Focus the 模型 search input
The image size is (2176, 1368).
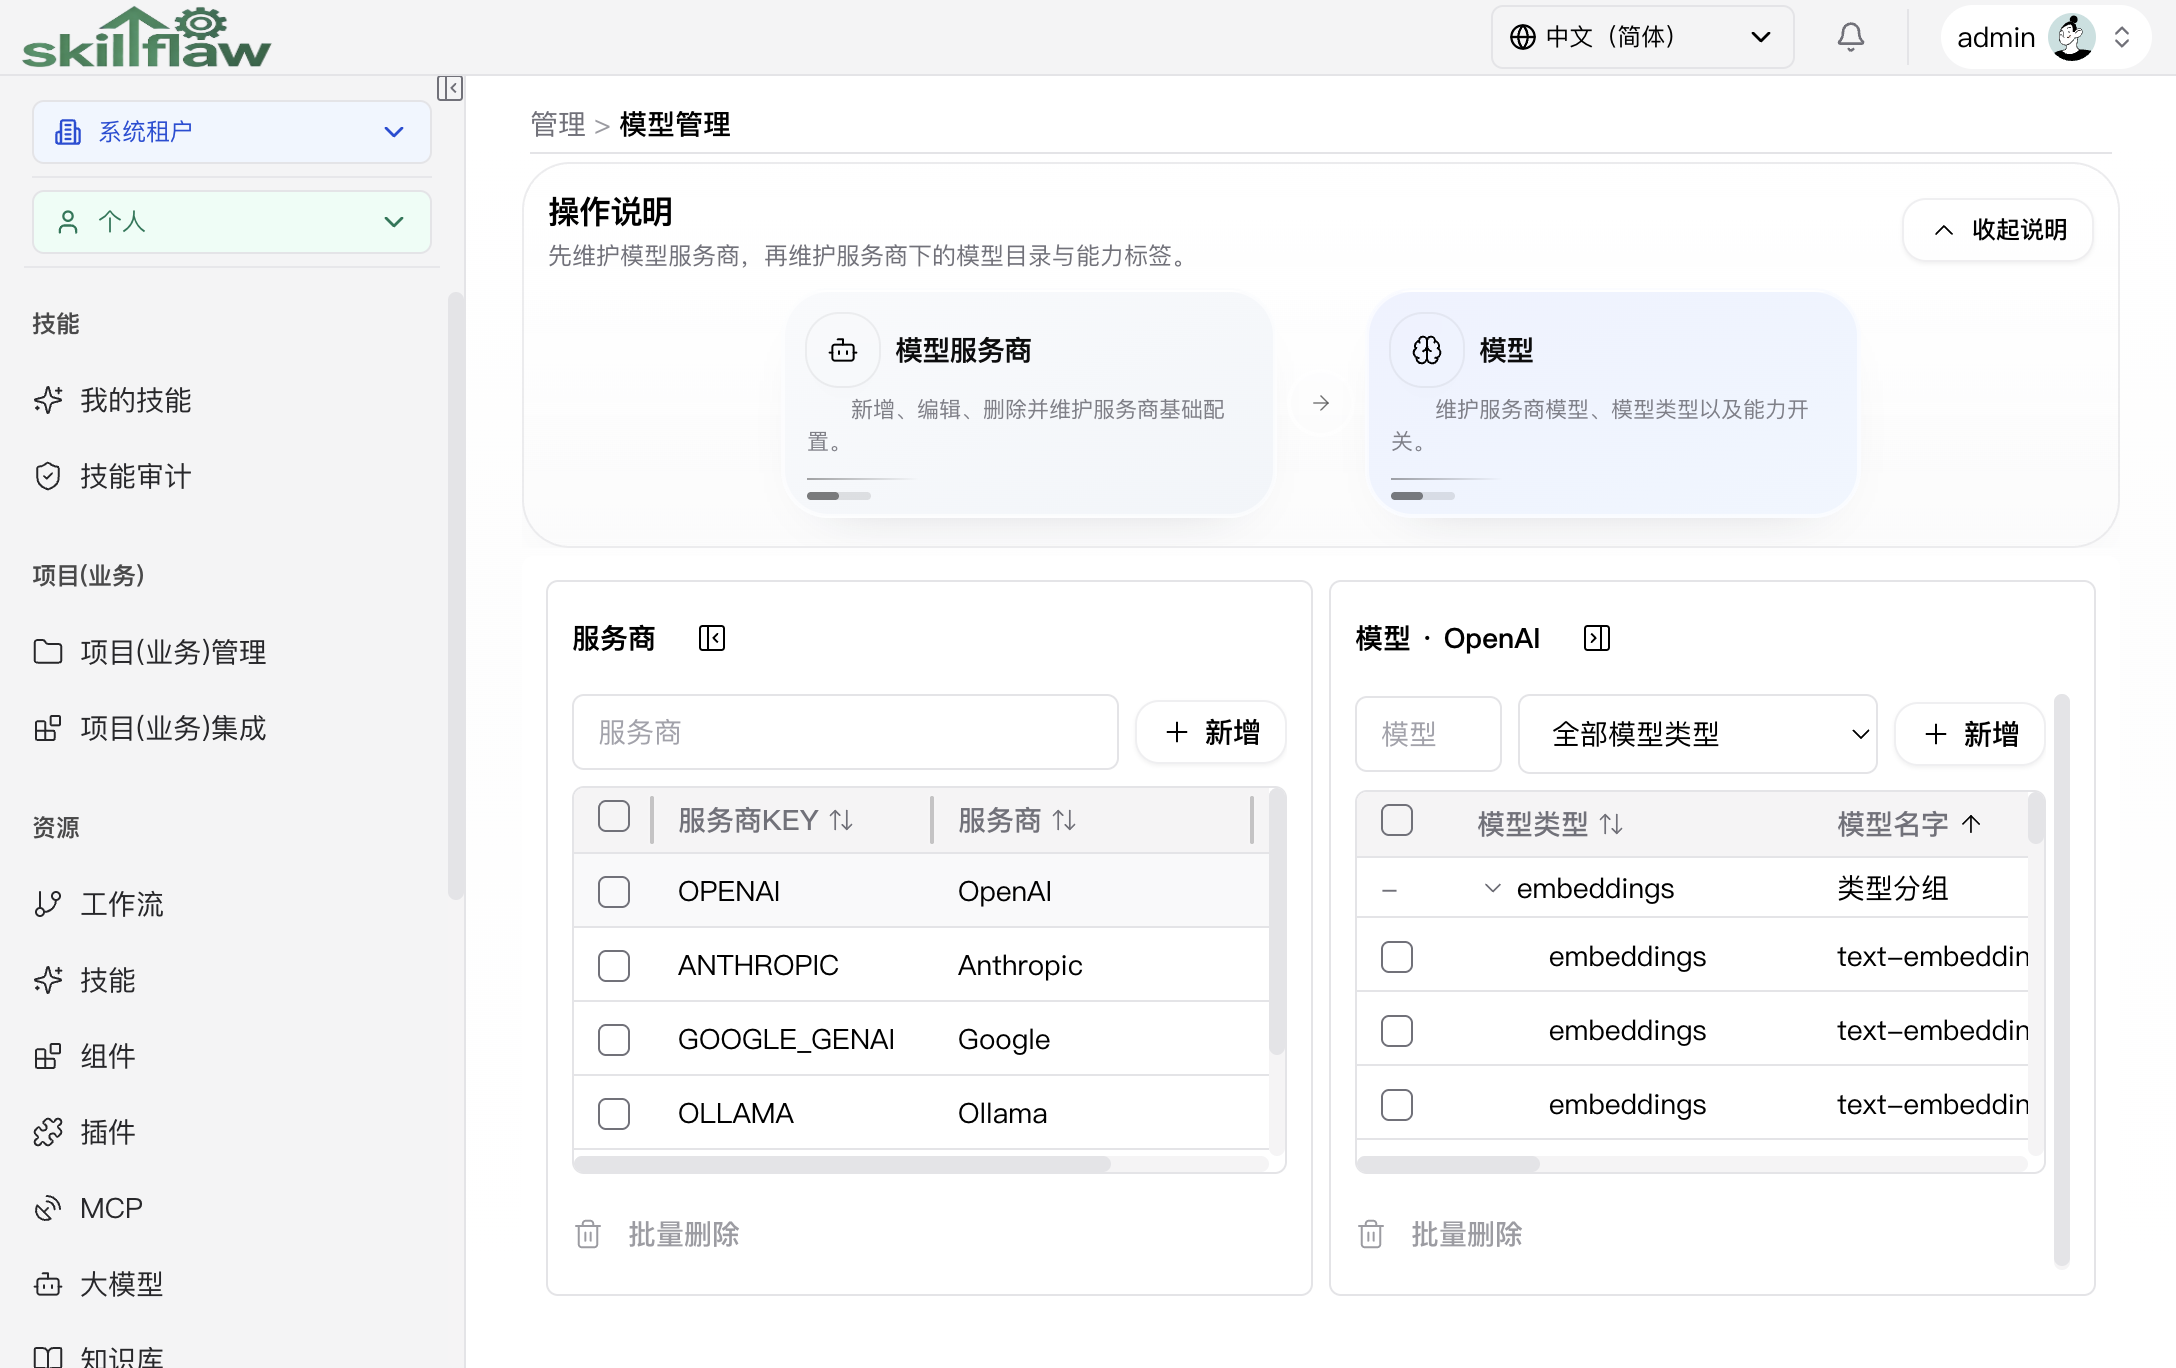click(x=1428, y=734)
